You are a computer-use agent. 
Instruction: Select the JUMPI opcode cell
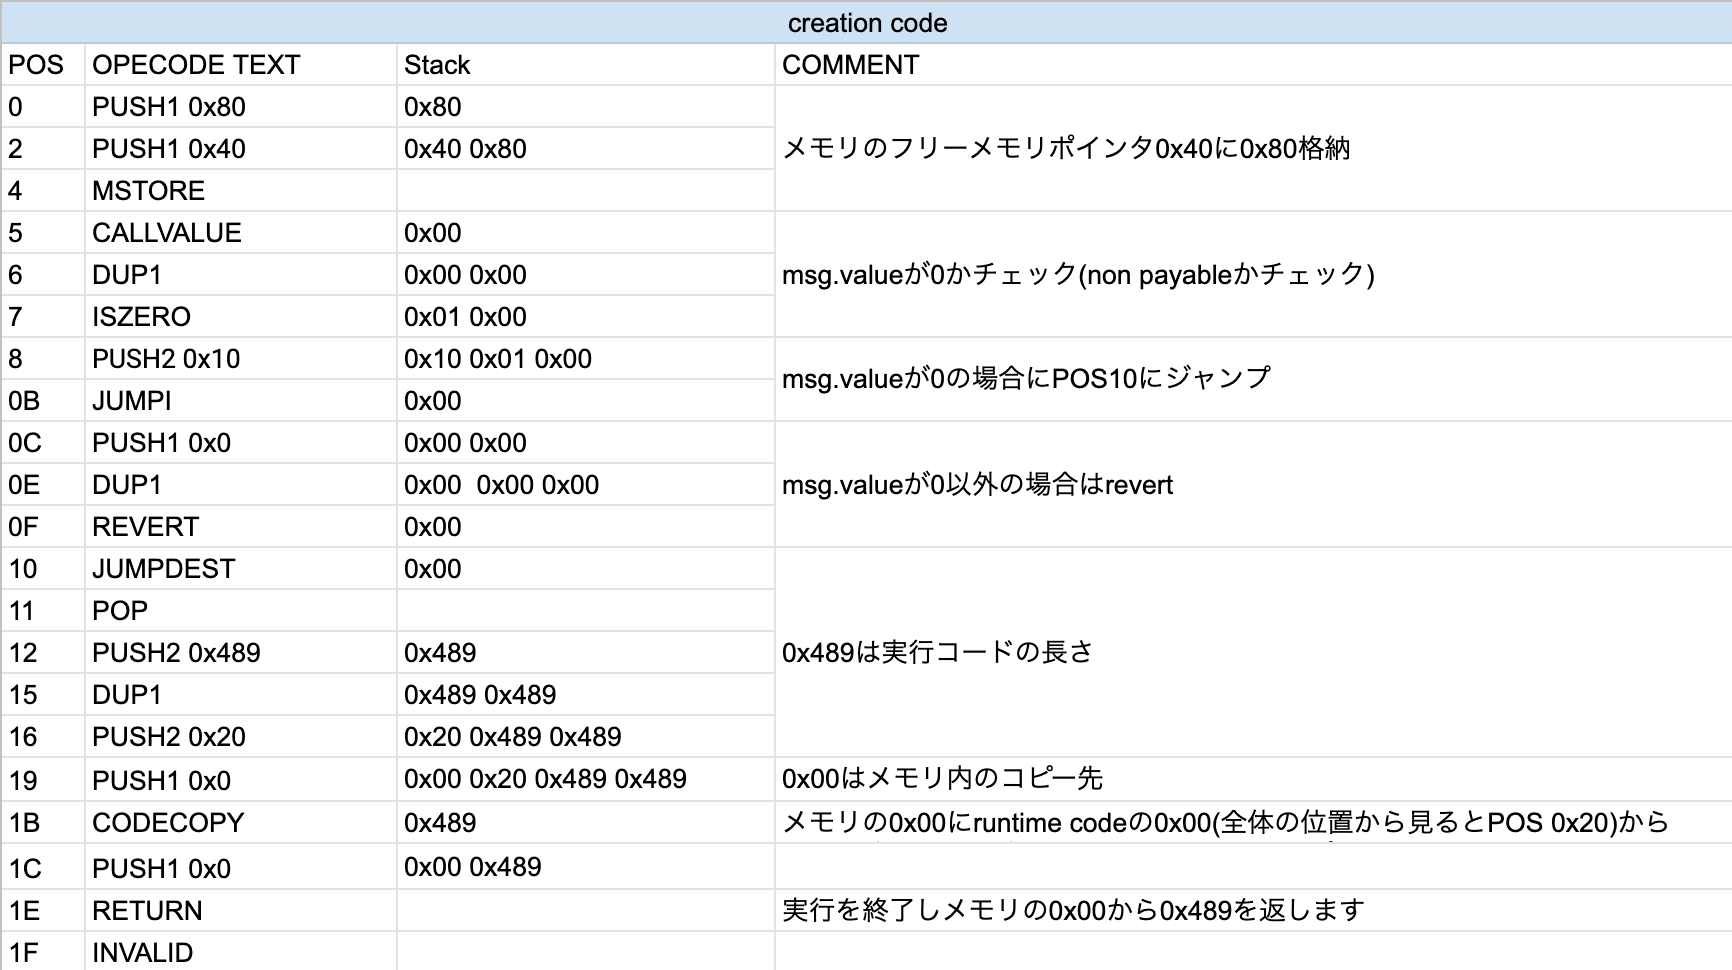241,401
